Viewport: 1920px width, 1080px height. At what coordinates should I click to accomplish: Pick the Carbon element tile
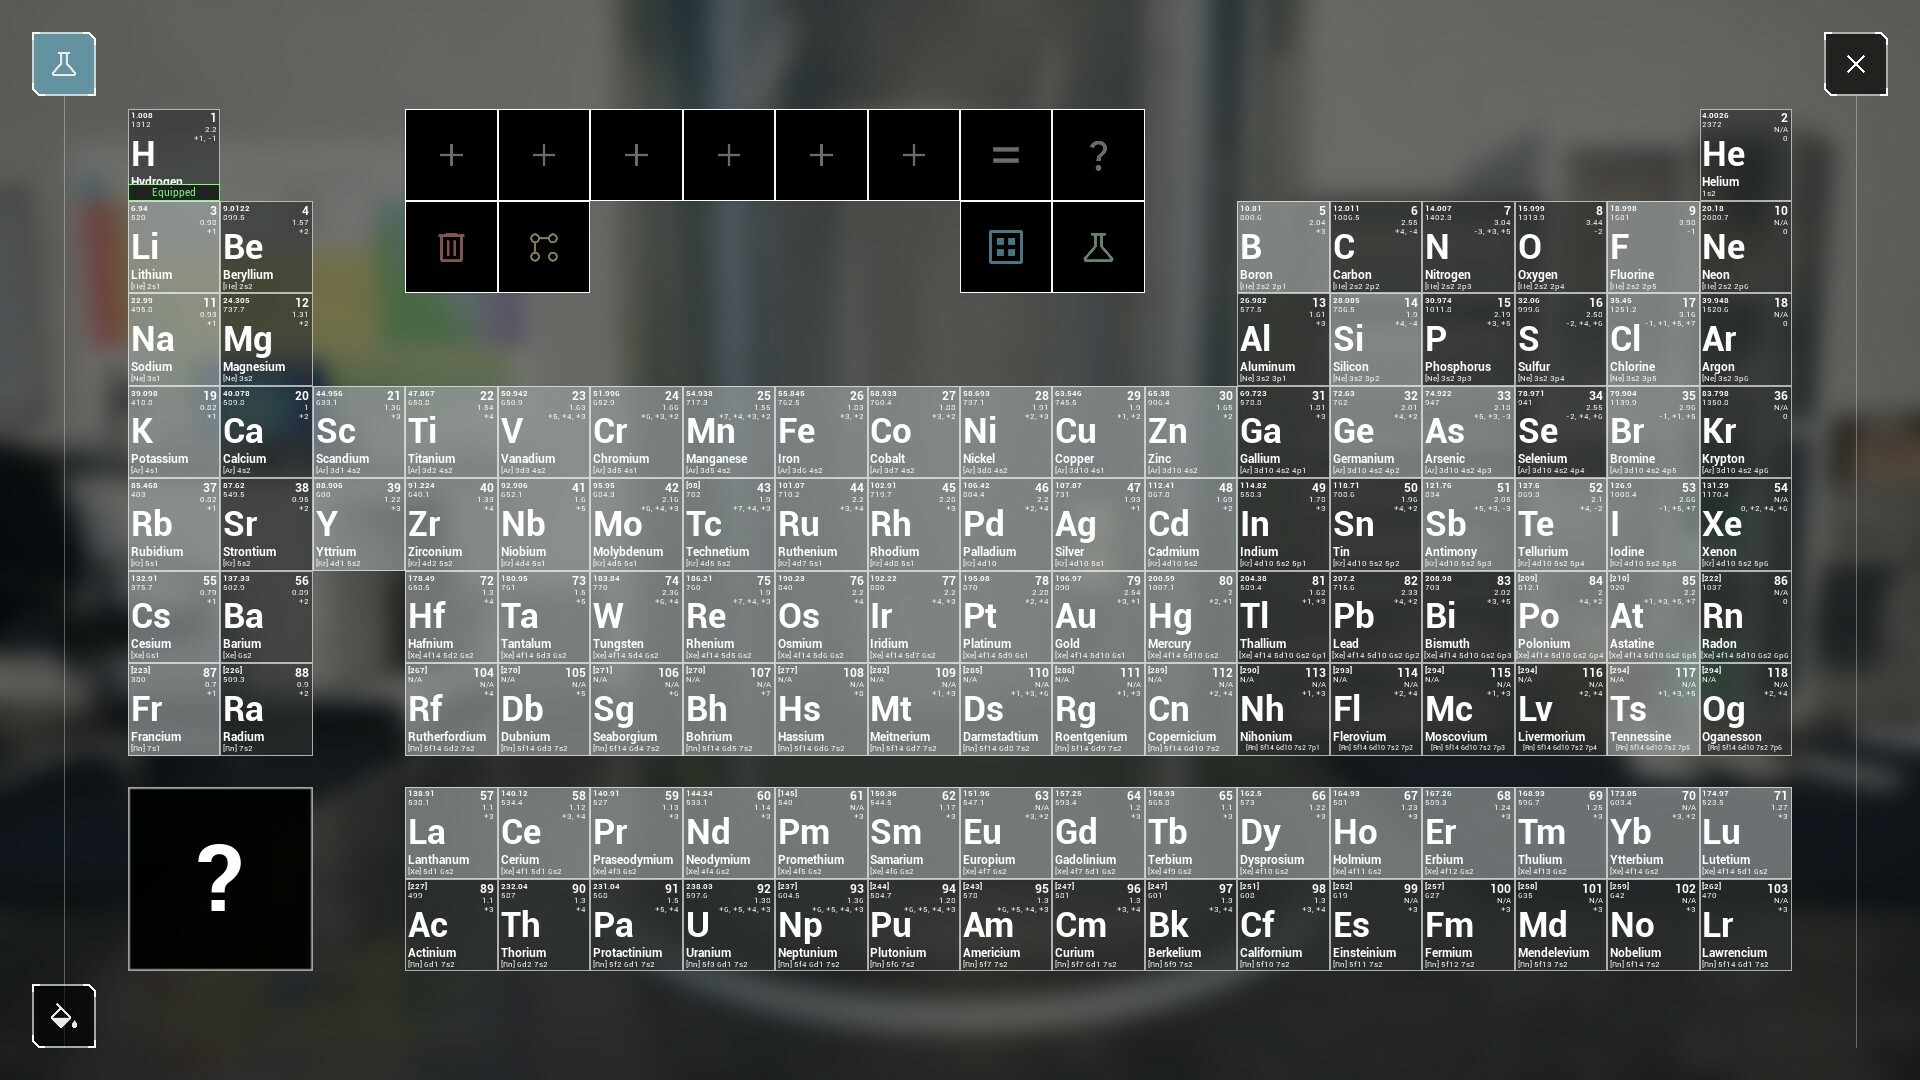1375,247
